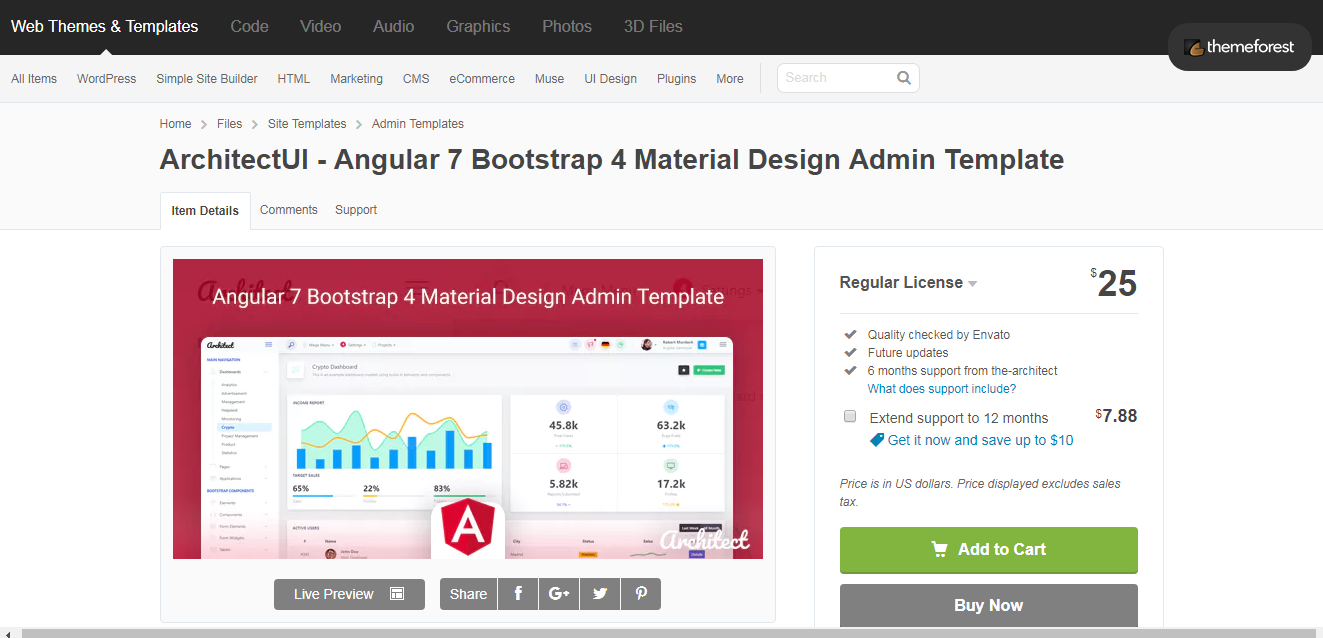Click the tag icon beside save offer
This screenshot has height=638, width=1323.
[x=877, y=440]
